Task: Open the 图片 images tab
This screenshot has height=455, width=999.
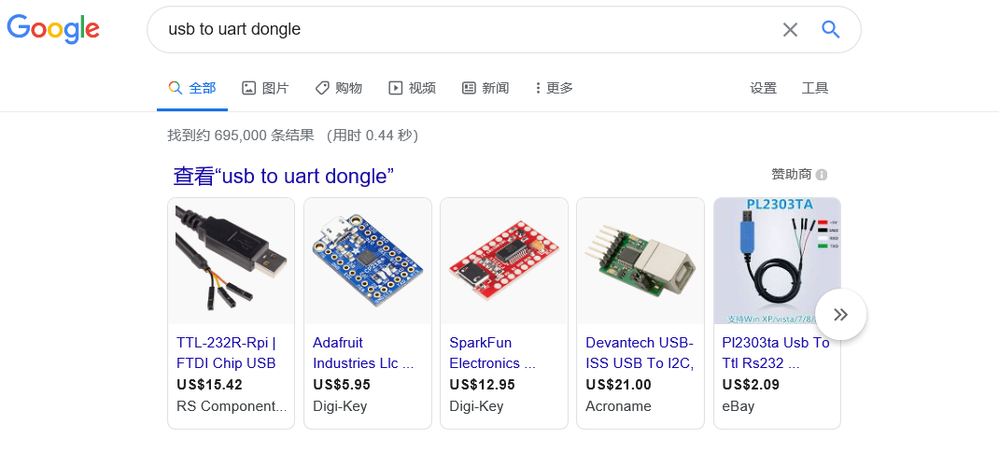Action: 265,88
